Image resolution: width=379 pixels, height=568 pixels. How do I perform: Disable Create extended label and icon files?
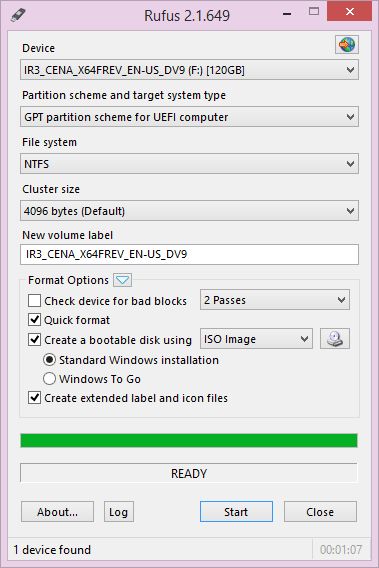point(34,398)
